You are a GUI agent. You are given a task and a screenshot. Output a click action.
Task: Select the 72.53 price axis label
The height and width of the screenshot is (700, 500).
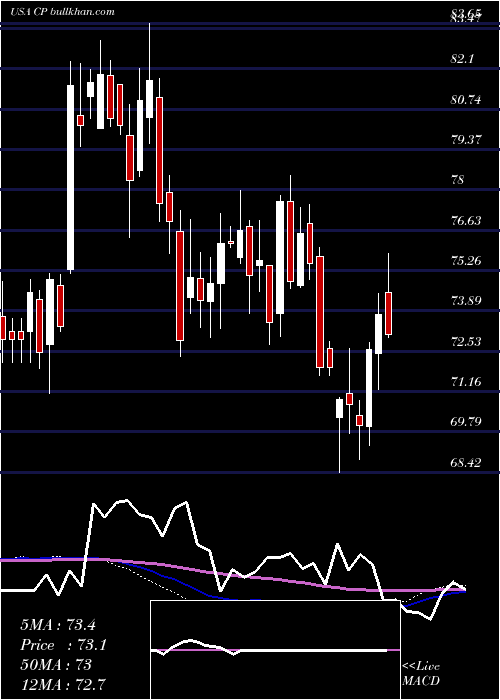[466, 342]
